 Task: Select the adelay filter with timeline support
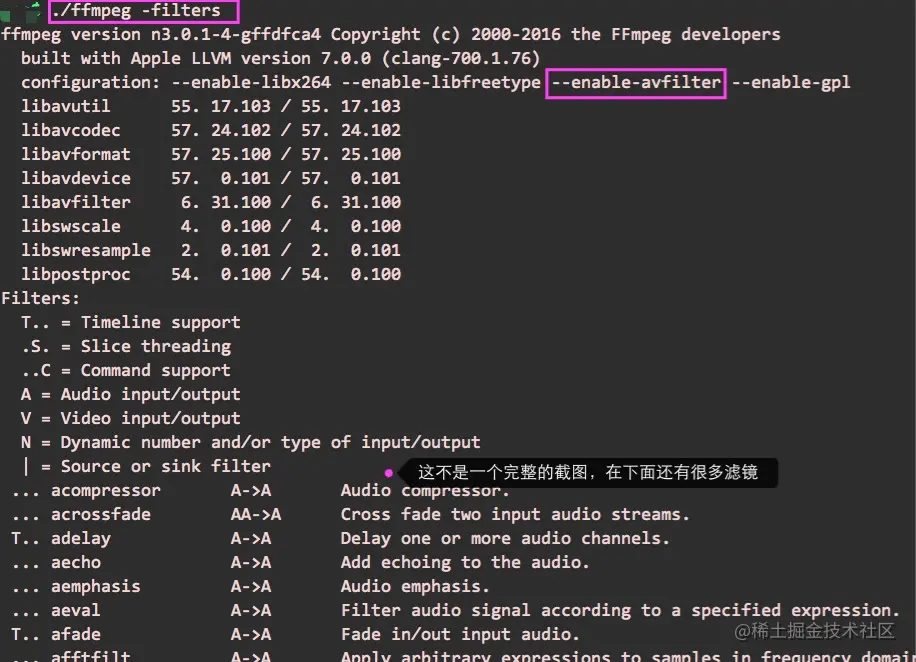[80, 538]
